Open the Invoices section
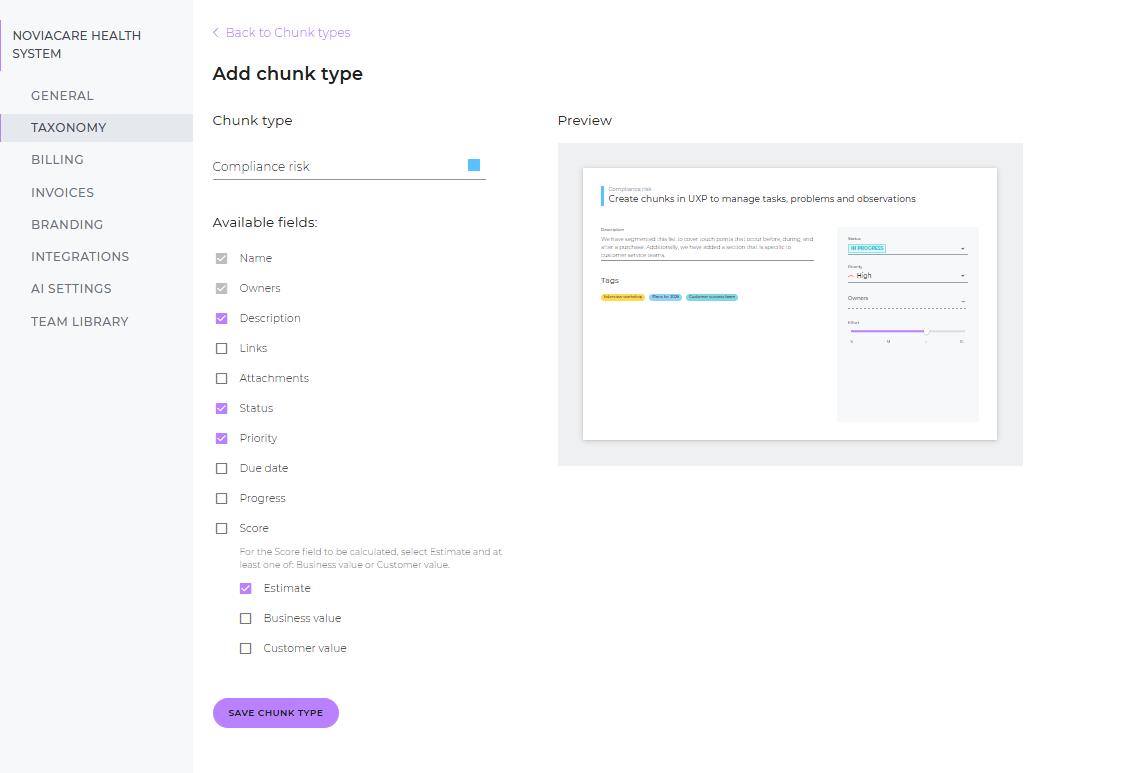The height and width of the screenshot is (773, 1121). (x=62, y=192)
